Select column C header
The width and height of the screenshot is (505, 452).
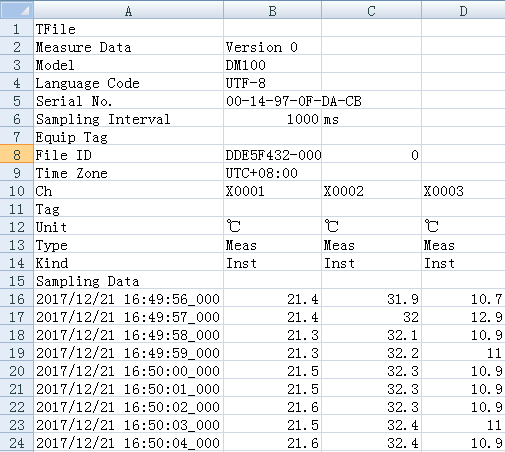tap(371, 10)
